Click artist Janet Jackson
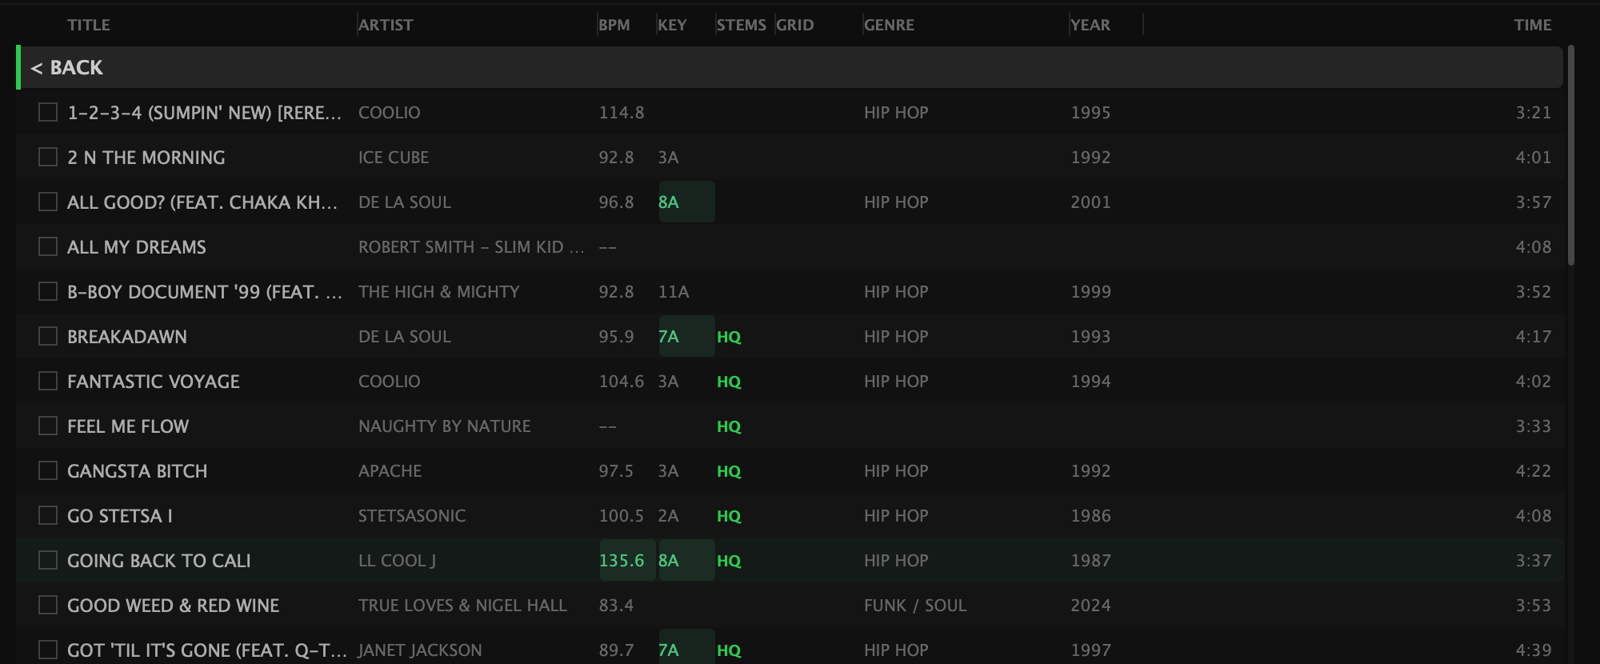 coord(420,650)
